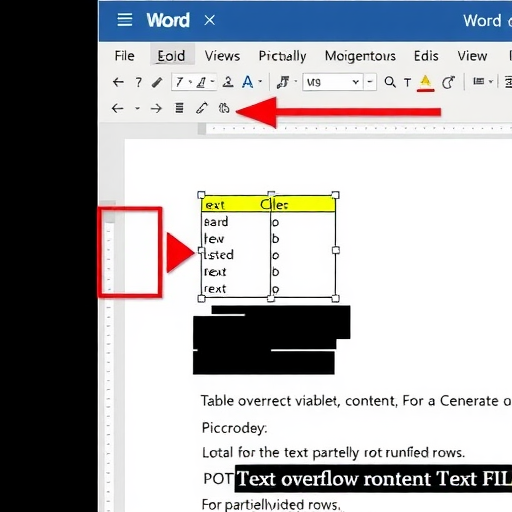Screen dimensions: 512x512
Task: Click the right arrow forward icon
Action: [156, 108]
